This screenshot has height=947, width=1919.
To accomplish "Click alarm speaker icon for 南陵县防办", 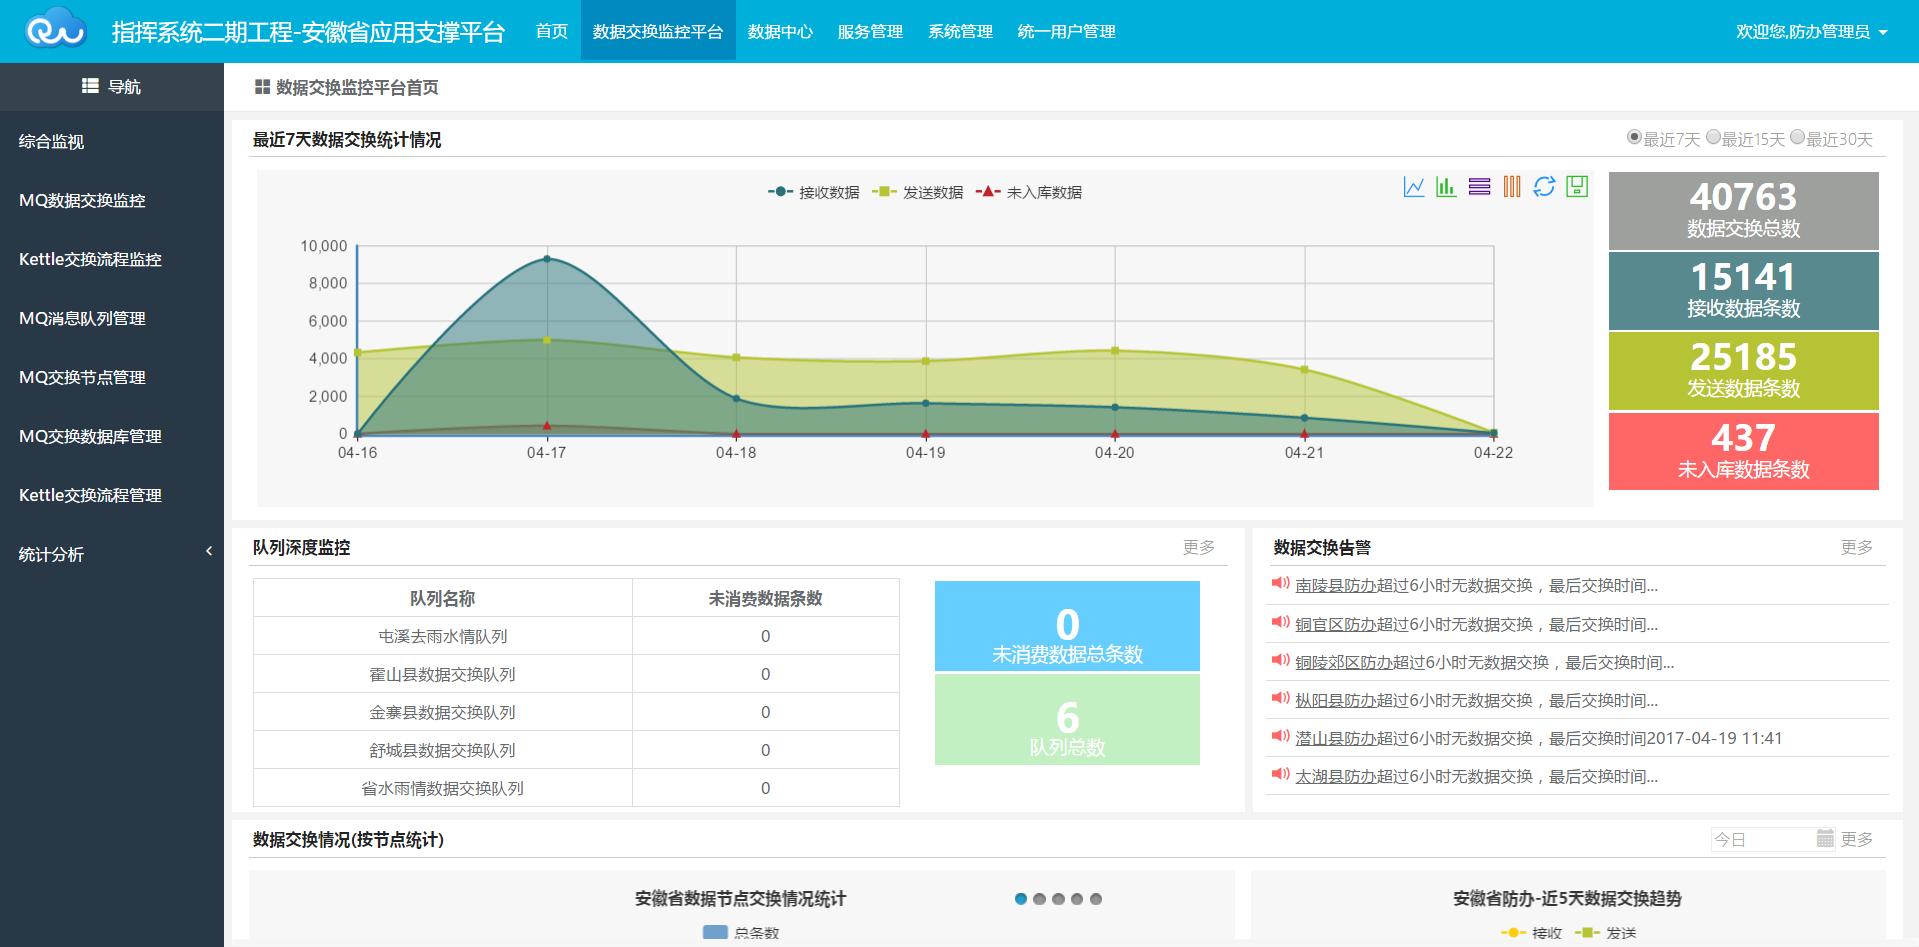I will point(1280,584).
